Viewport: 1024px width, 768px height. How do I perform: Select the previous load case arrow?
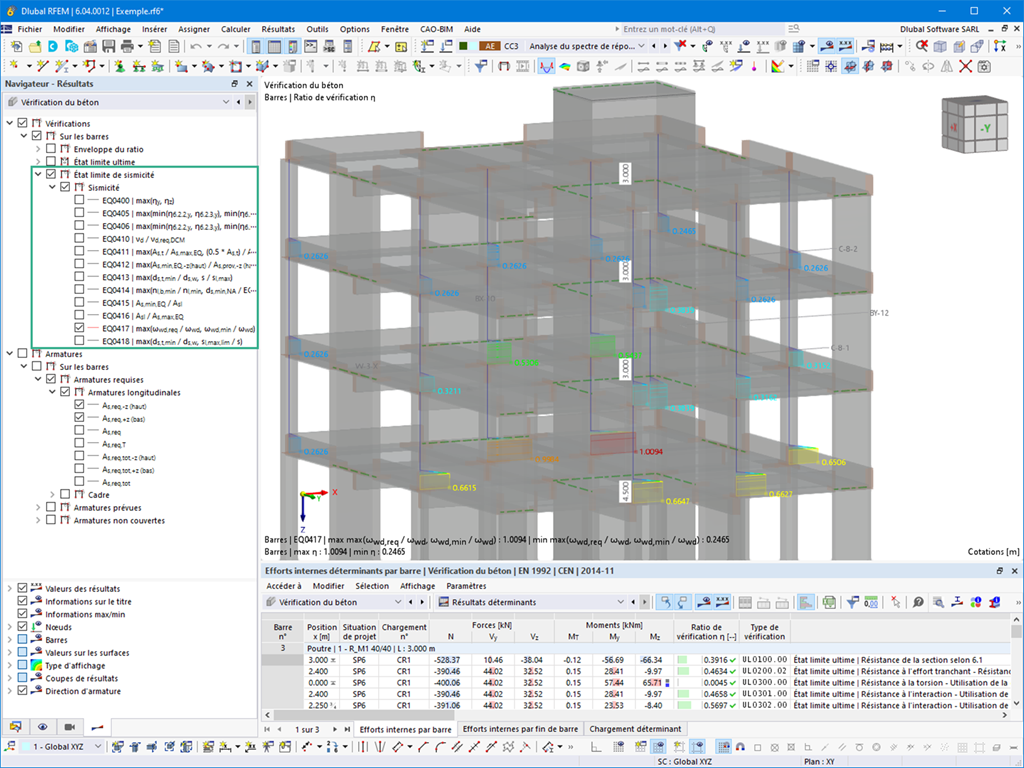point(654,46)
